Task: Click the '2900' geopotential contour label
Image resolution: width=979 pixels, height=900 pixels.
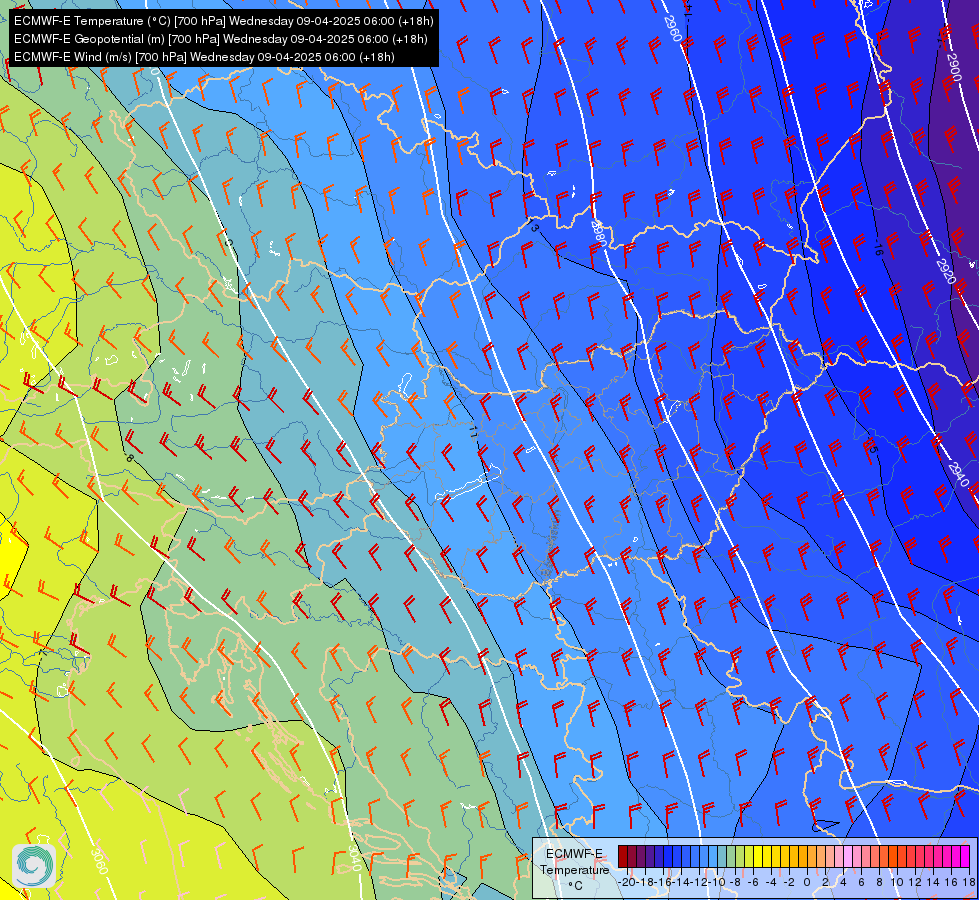Action: click(953, 67)
